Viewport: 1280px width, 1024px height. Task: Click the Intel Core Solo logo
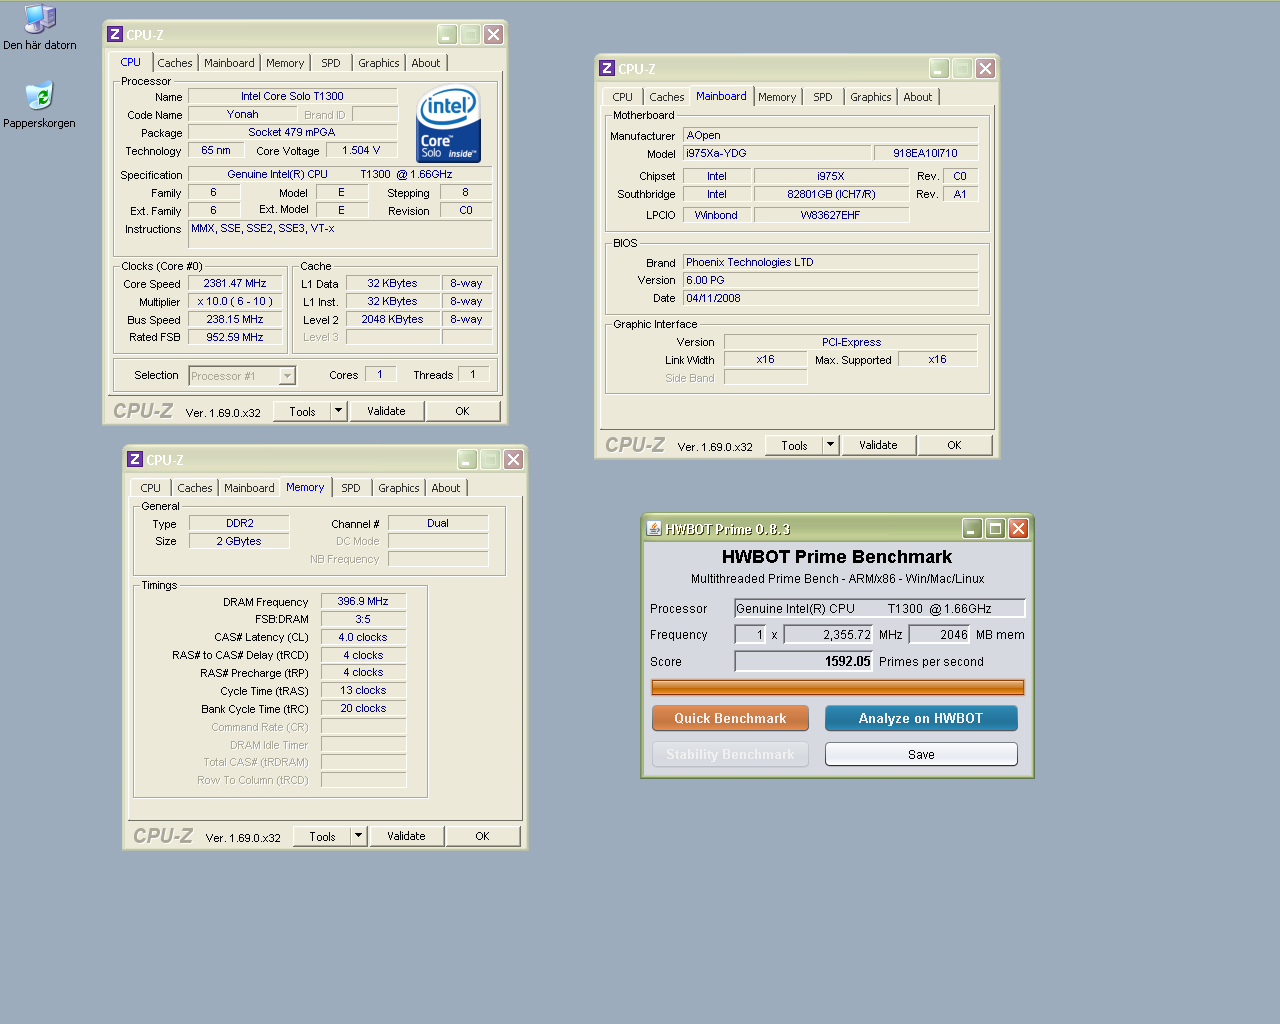pyautogui.click(x=449, y=124)
